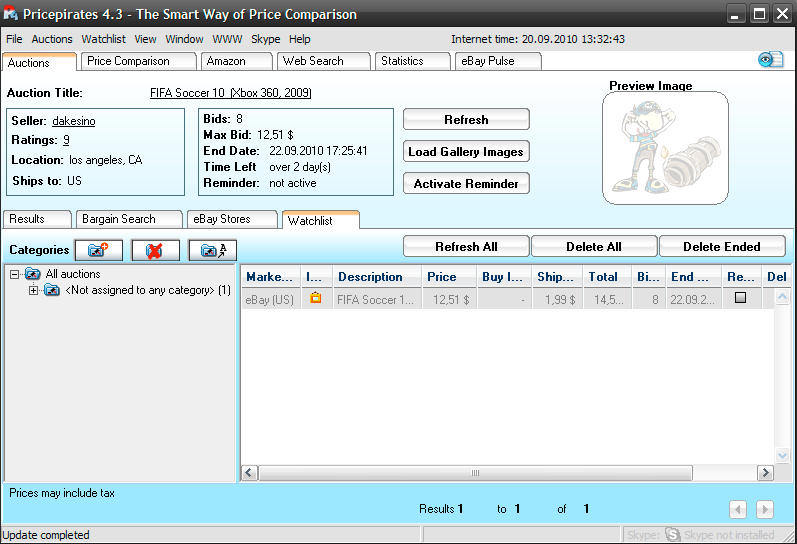Click the Delete All button

tap(594, 247)
